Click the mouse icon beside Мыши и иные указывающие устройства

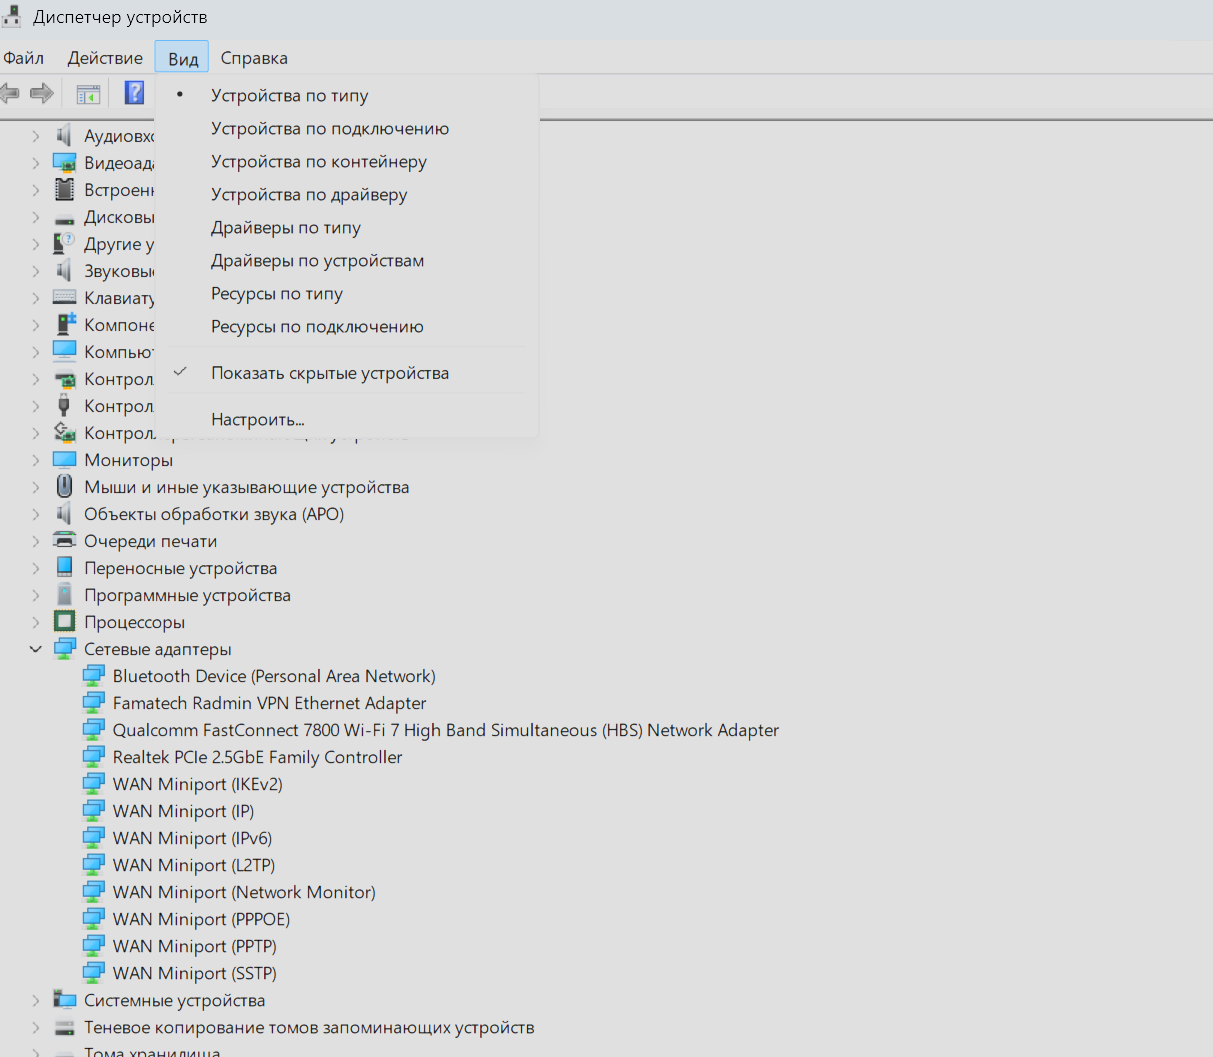tap(64, 487)
